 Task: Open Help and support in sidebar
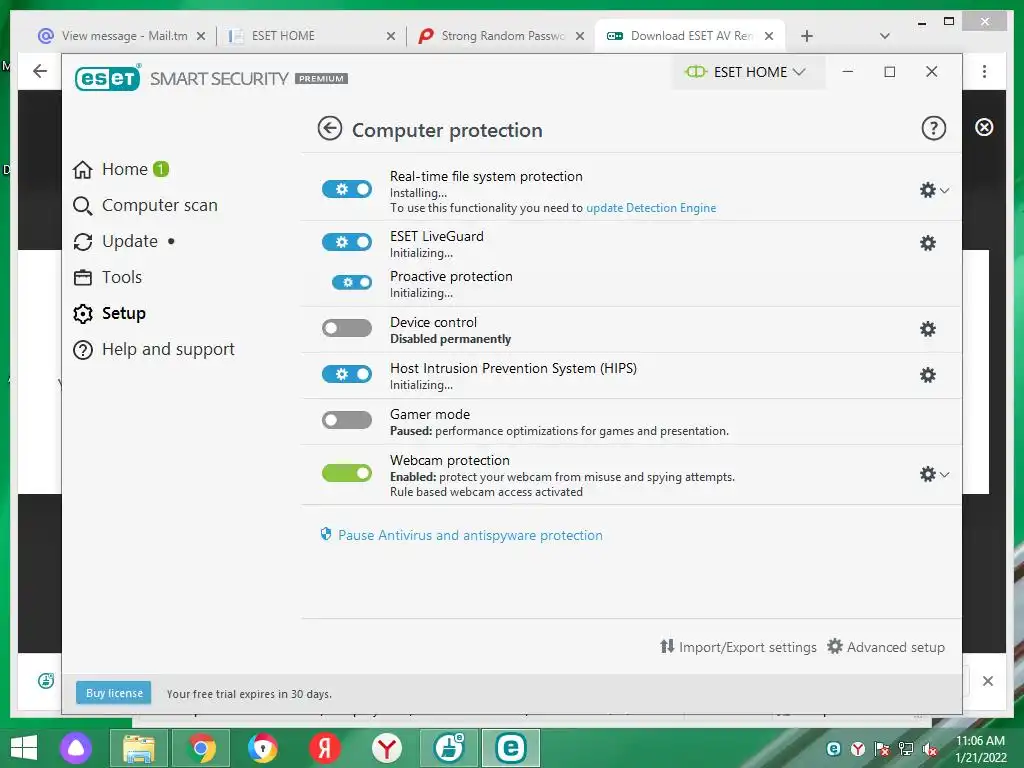point(153,349)
